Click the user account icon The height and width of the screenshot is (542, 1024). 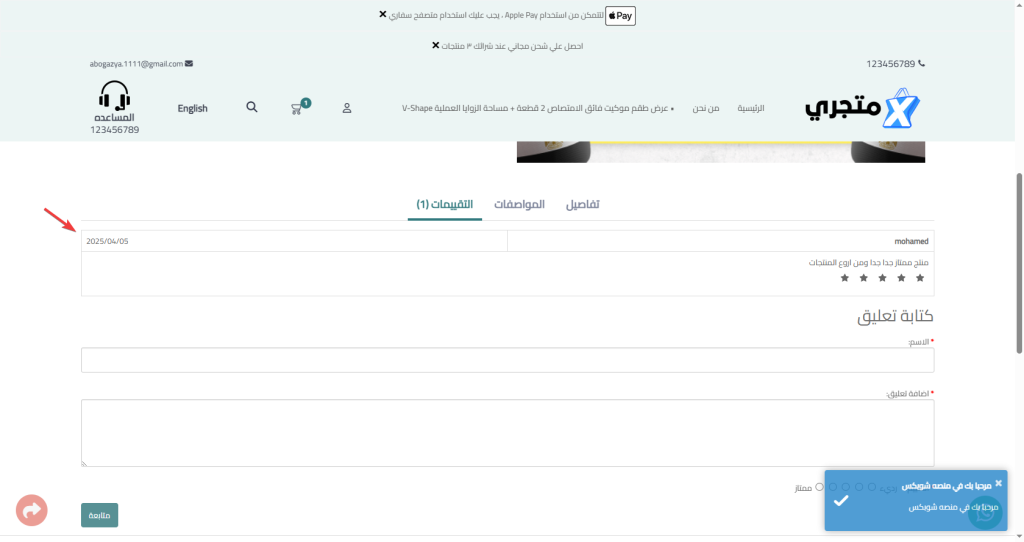pyautogui.click(x=347, y=108)
